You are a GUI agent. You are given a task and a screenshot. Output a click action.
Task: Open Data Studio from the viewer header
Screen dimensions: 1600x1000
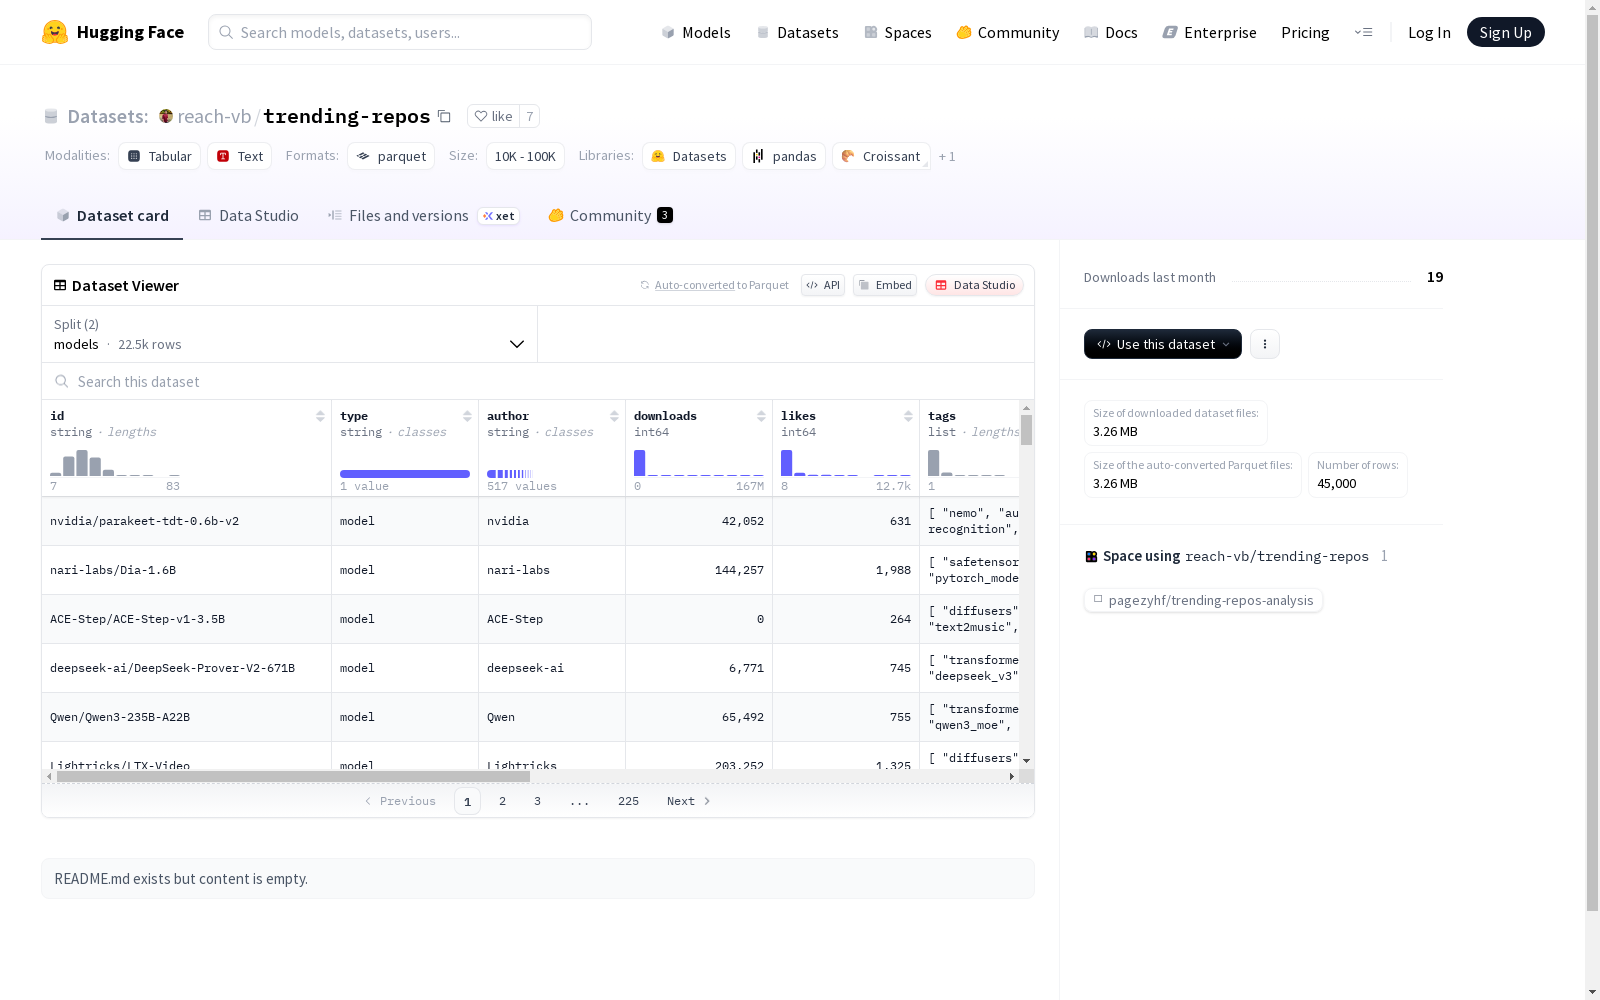[x=975, y=285]
